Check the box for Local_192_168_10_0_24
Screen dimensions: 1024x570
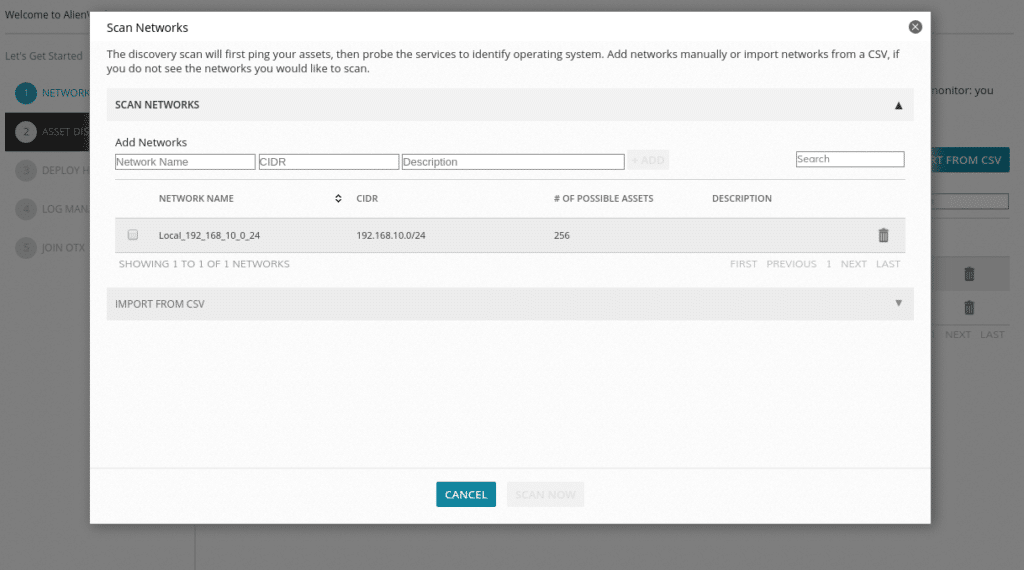[x=133, y=235]
